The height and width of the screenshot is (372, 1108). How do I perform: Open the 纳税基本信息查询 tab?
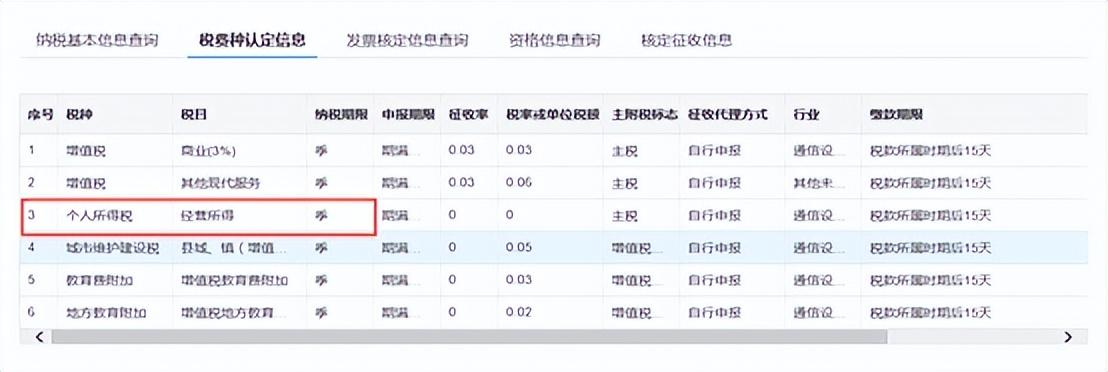coord(97,40)
